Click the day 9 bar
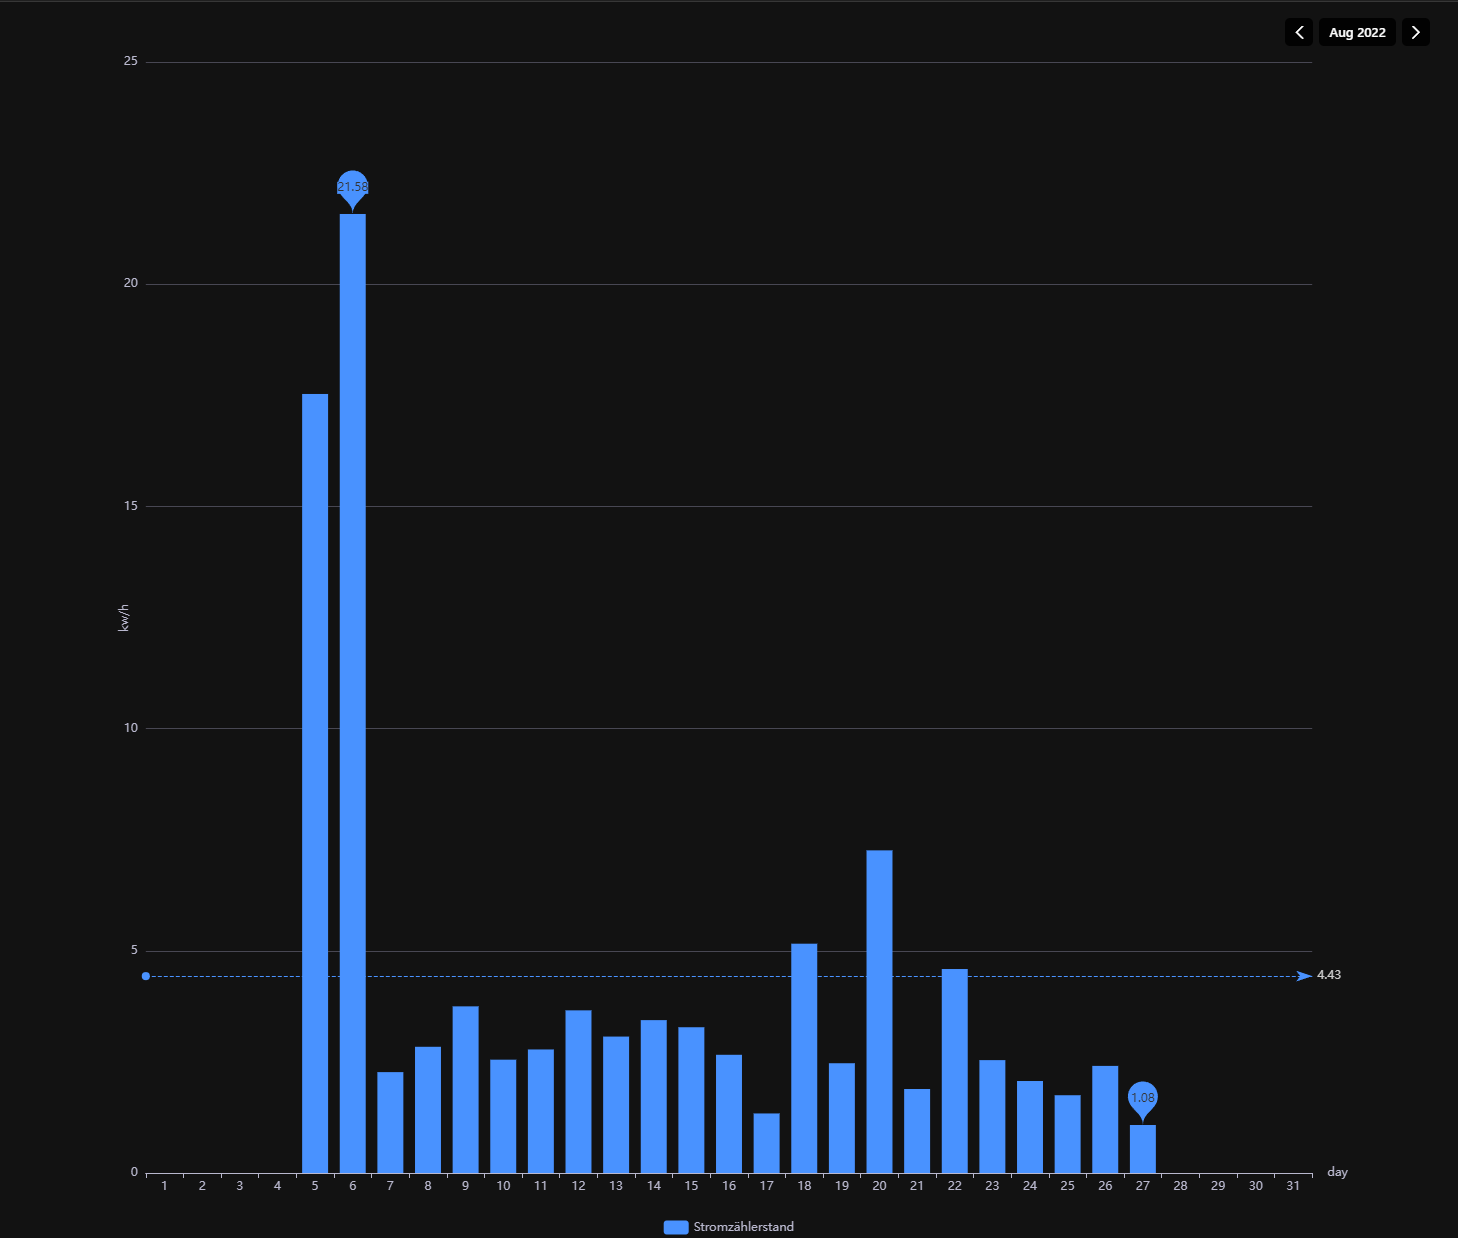Viewport: 1458px width, 1238px height. pyautogui.click(x=465, y=1089)
